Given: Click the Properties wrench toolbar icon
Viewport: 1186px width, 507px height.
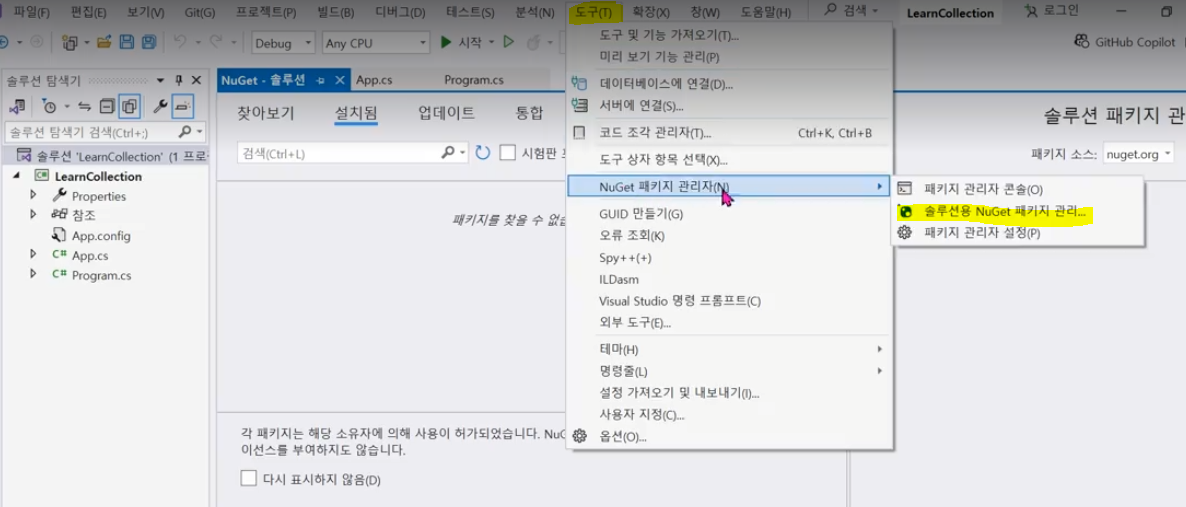Looking at the screenshot, I should [x=160, y=106].
